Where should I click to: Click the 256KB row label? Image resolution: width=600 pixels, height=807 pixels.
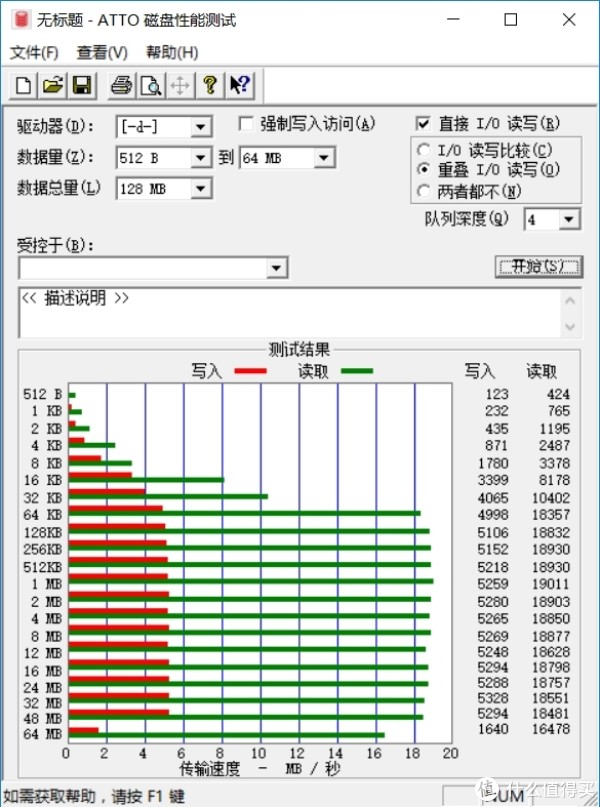[x=43, y=549]
